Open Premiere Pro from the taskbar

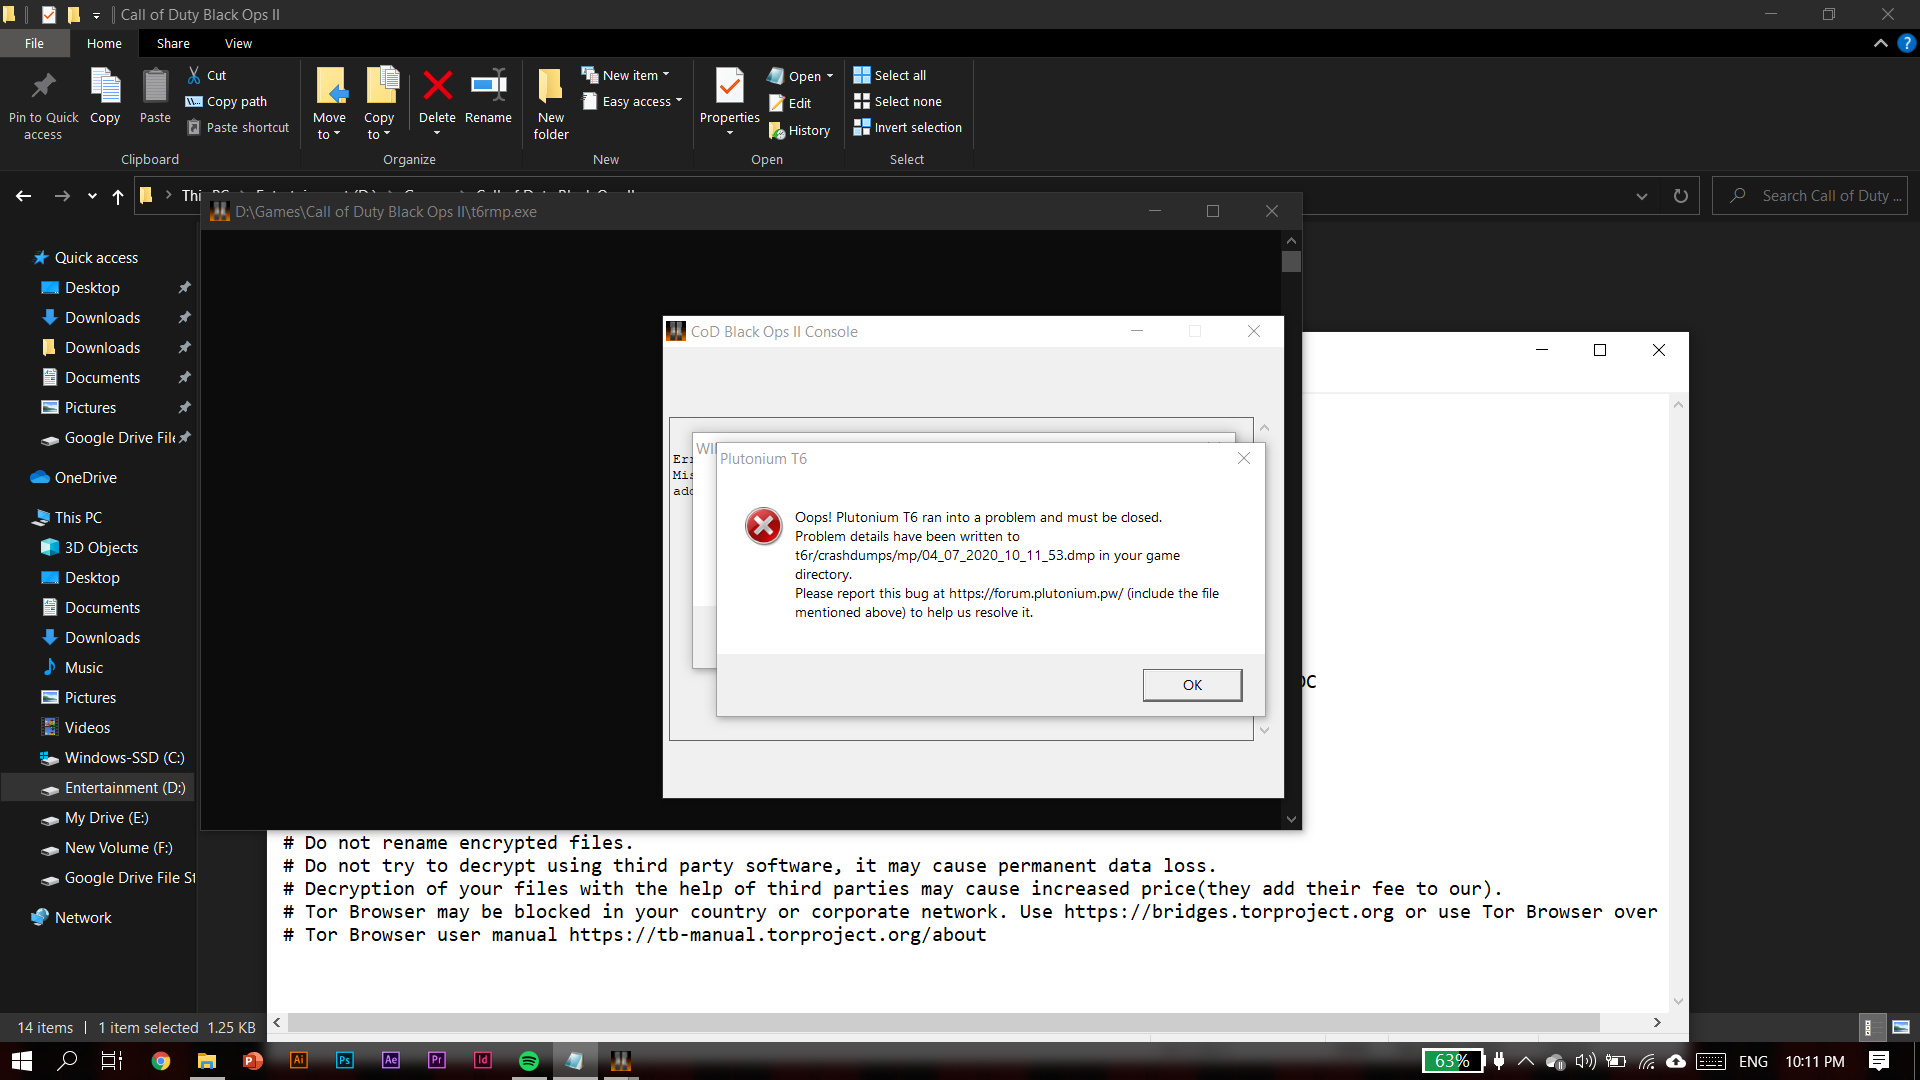(437, 1061)
